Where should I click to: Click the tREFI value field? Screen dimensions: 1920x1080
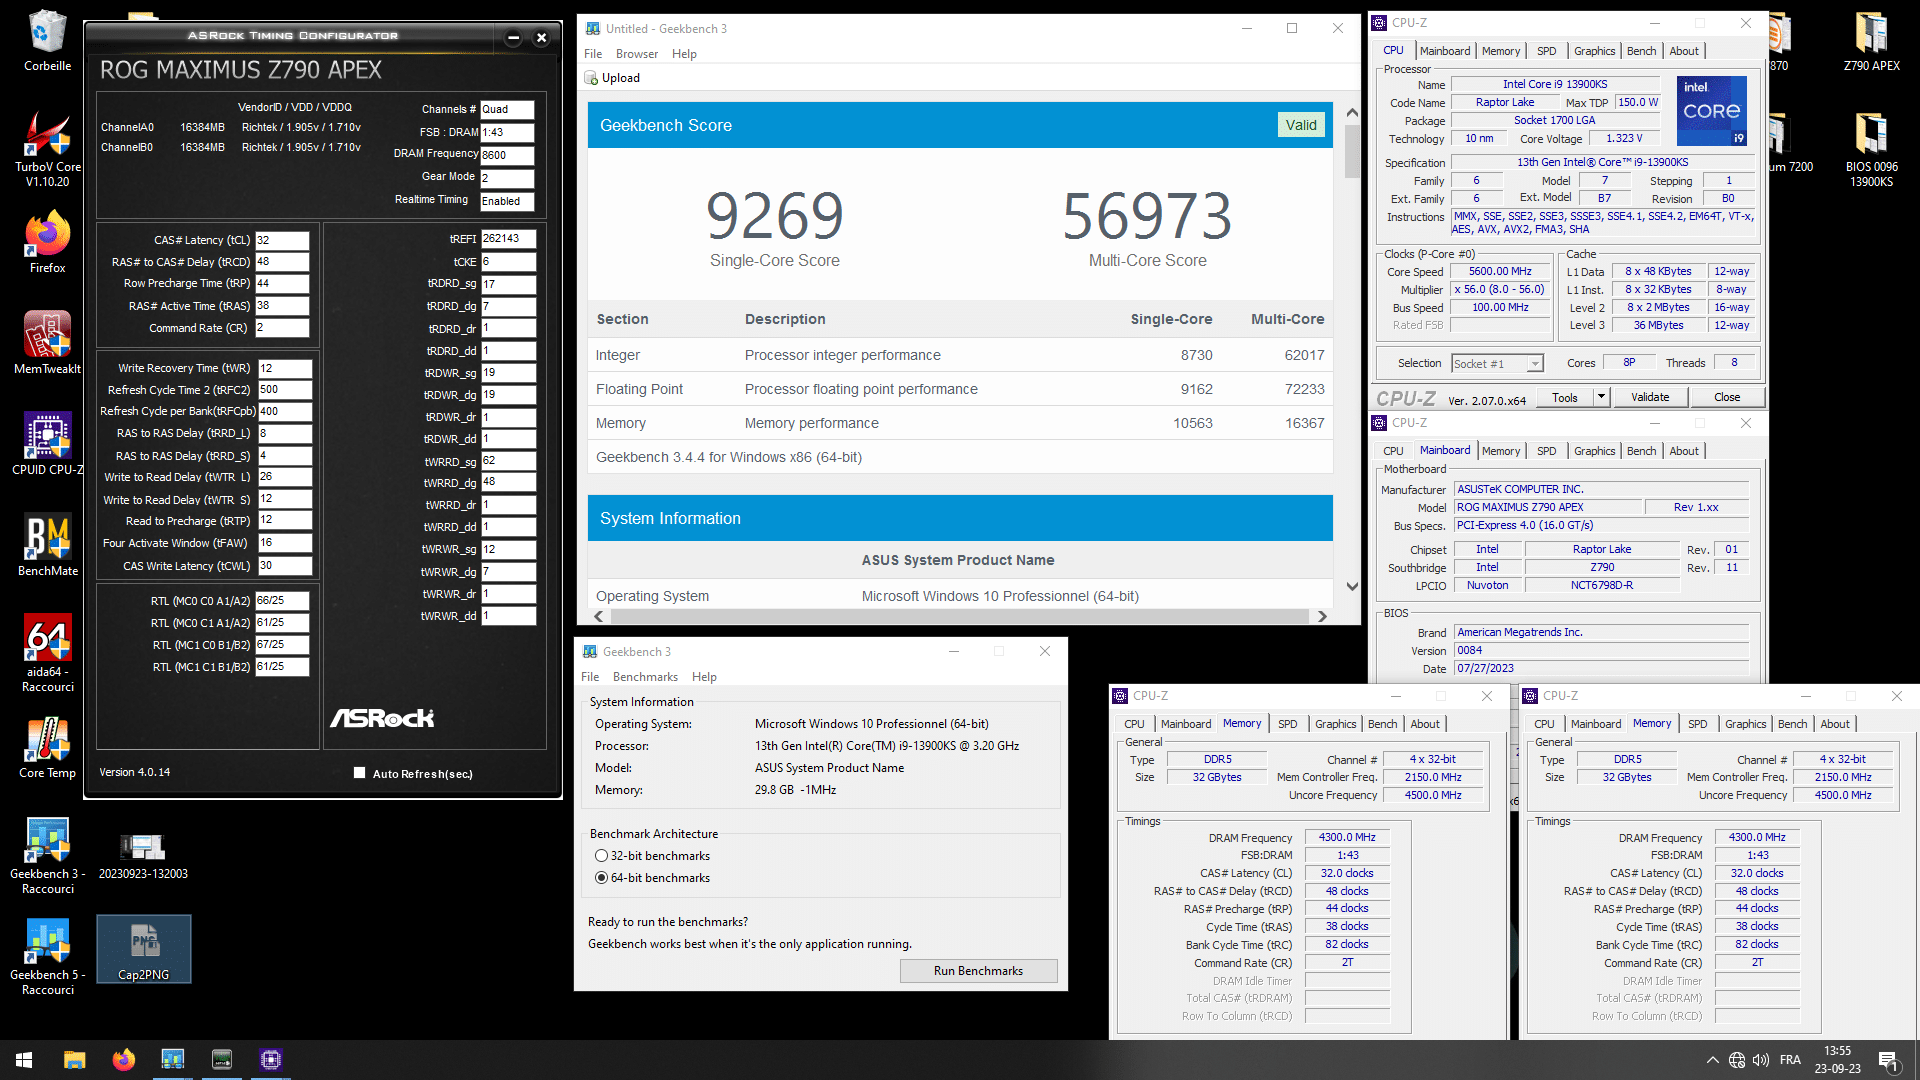click(508, 239)
